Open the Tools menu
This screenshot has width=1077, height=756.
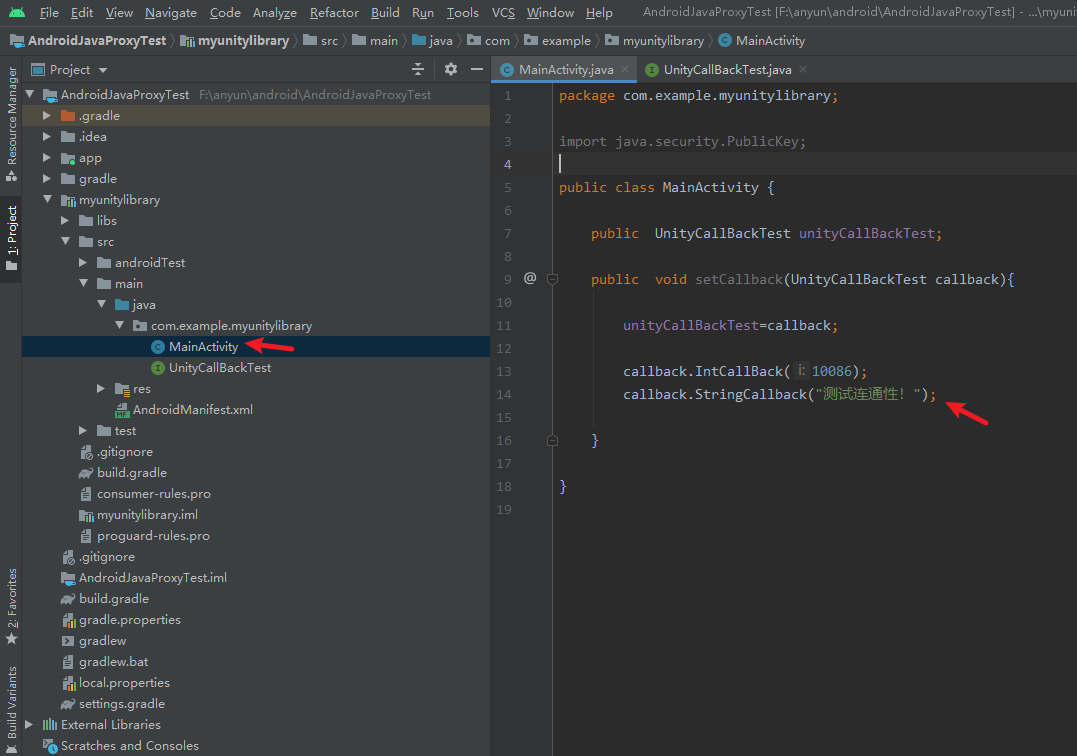click(462, 12)
